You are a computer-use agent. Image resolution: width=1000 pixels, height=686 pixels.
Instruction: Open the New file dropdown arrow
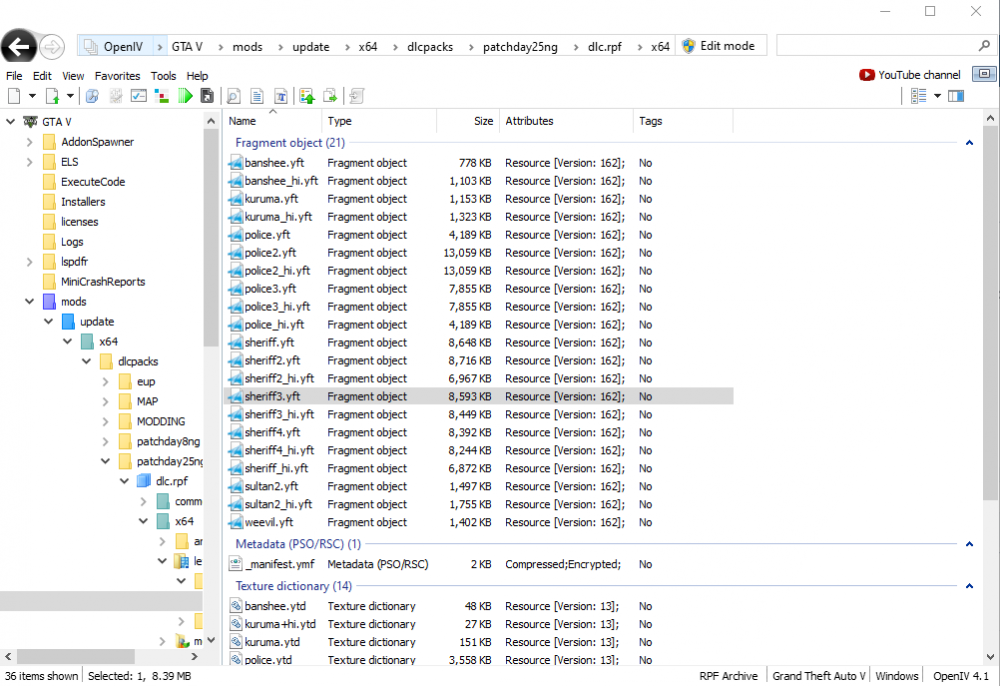tap(31, 96)
